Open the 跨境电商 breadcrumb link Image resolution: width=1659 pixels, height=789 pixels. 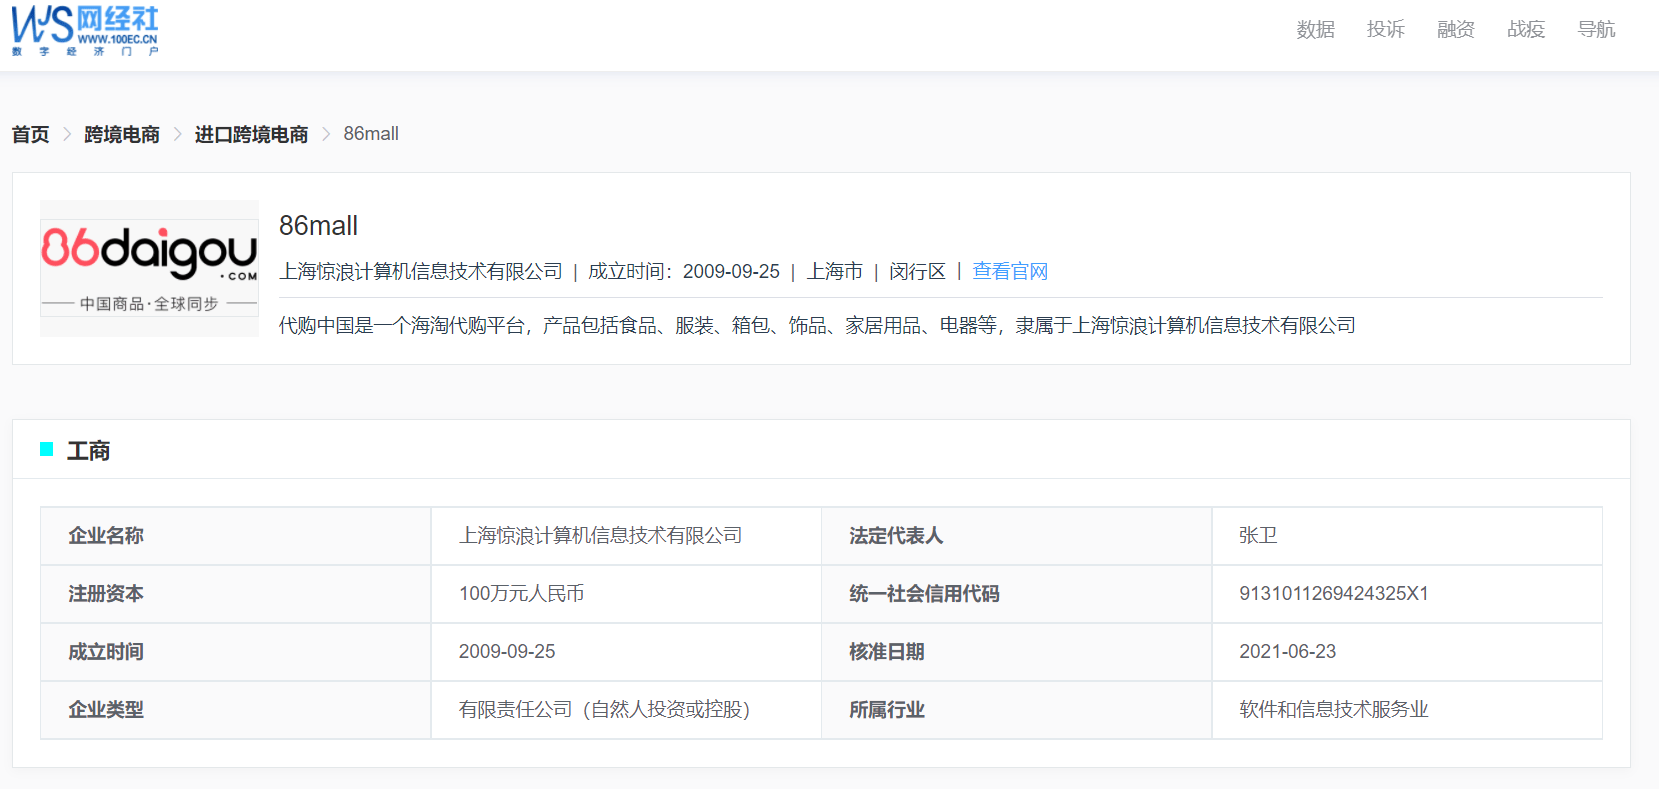(122, 134)
